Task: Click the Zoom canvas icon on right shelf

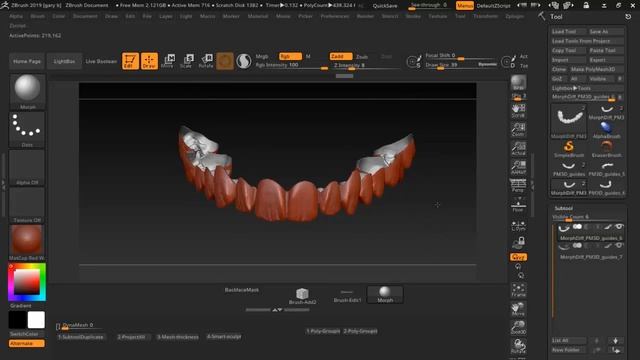Action: [518, 129]
